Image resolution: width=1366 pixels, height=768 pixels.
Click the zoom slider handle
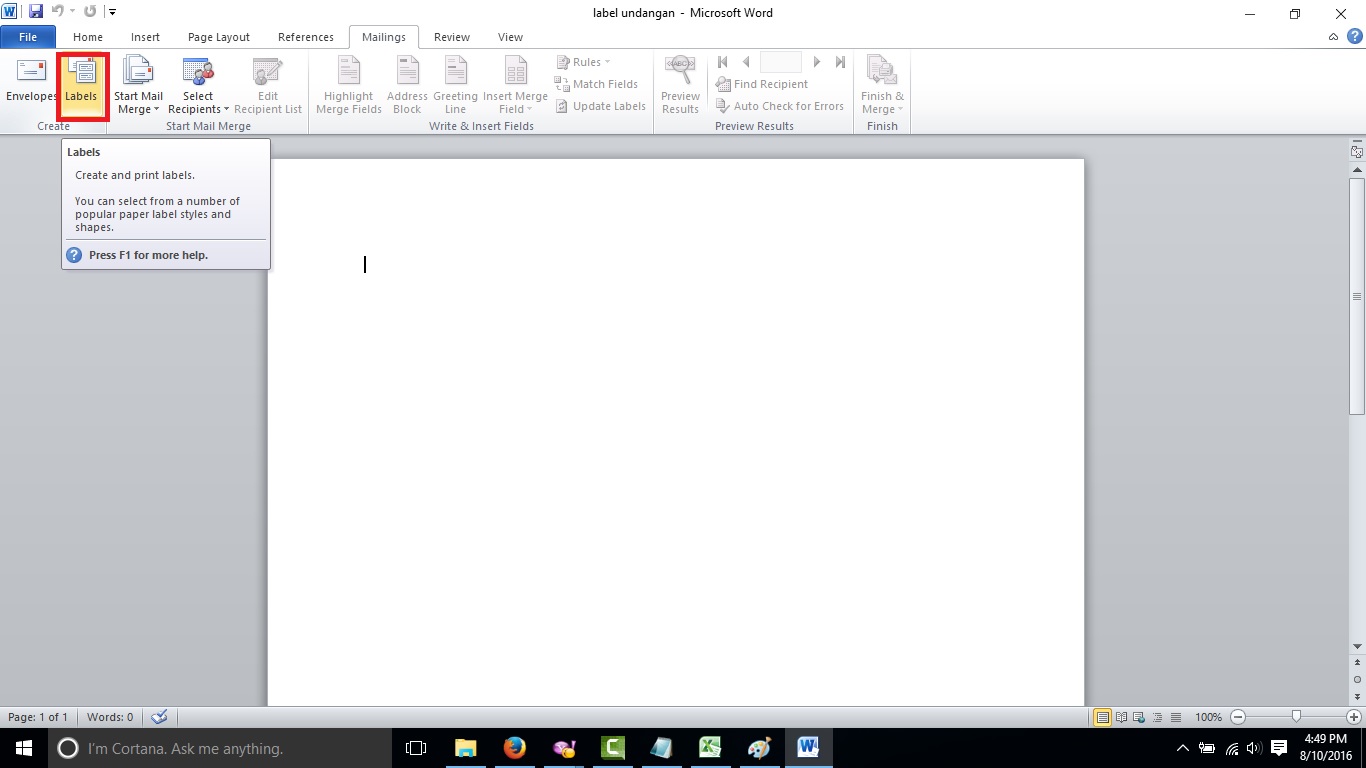click(1296, 717)
